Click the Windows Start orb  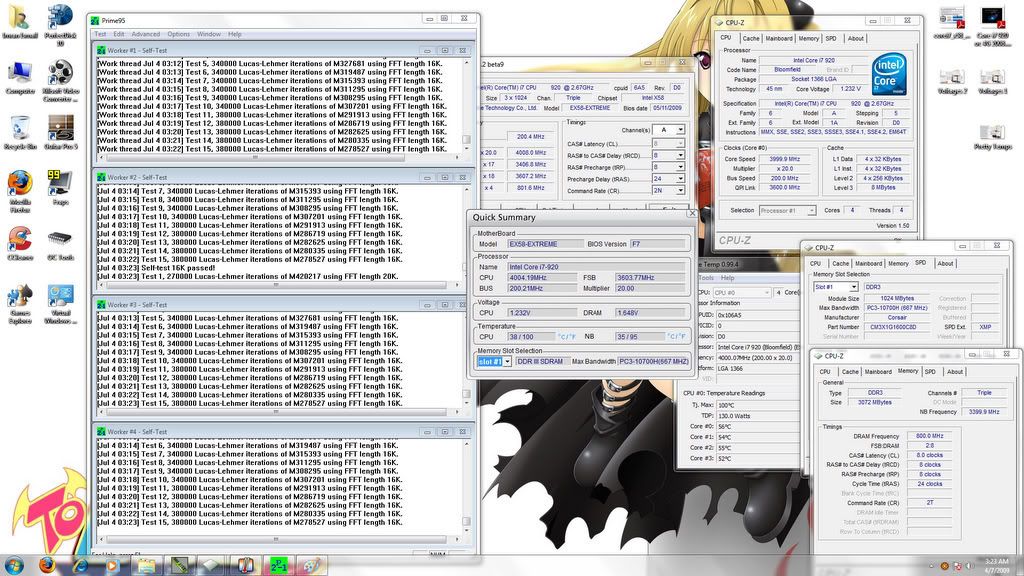[x=16, y=564]
